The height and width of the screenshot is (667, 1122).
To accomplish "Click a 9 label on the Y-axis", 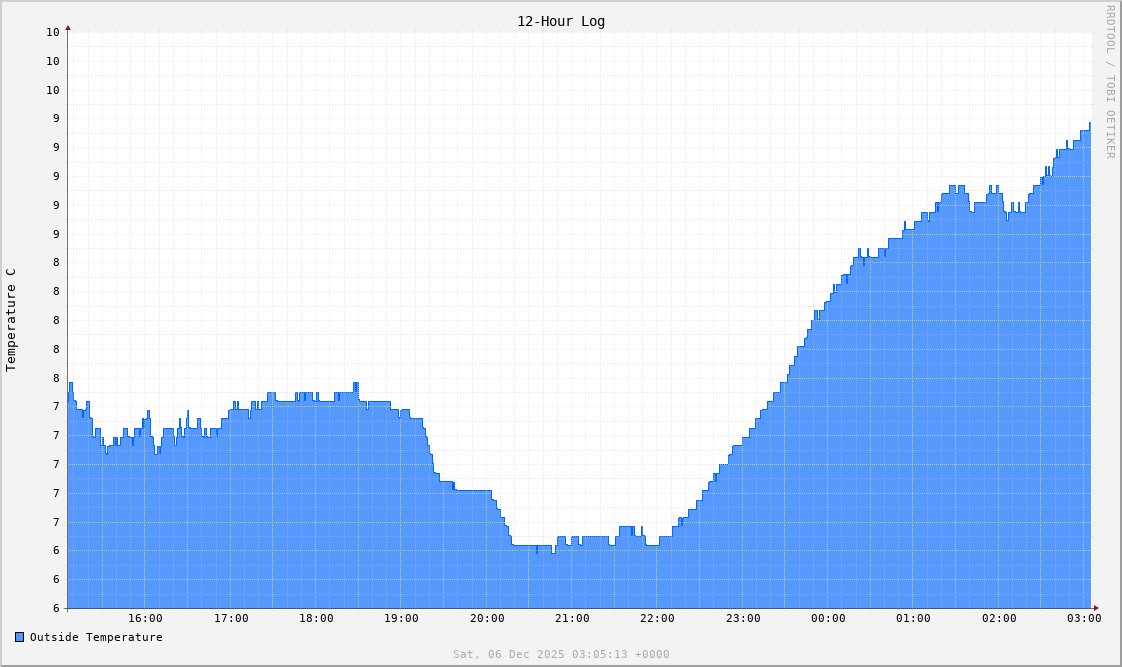I will pyautogui.click(x=55, y=147).
